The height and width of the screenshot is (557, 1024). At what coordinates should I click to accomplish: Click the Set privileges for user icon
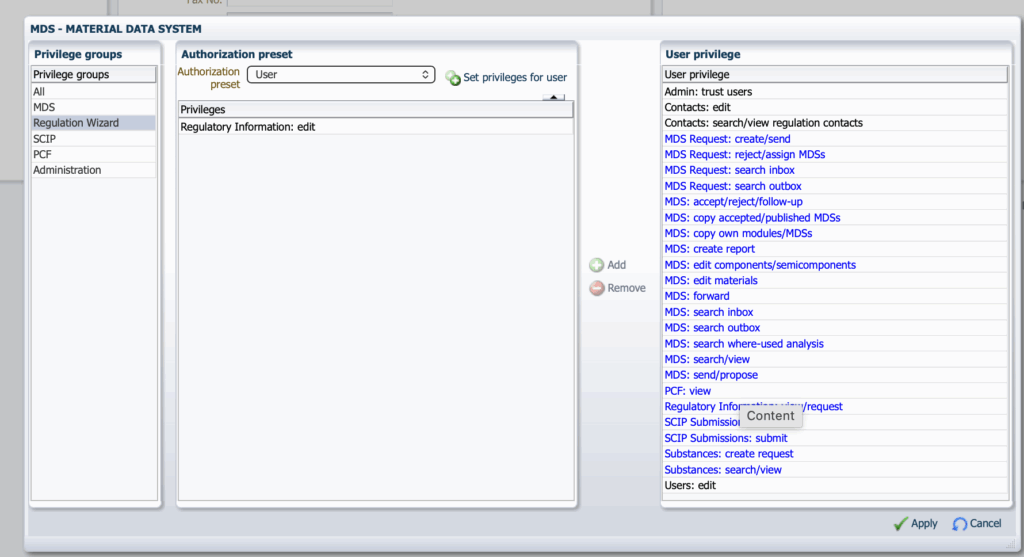(453, 78)
